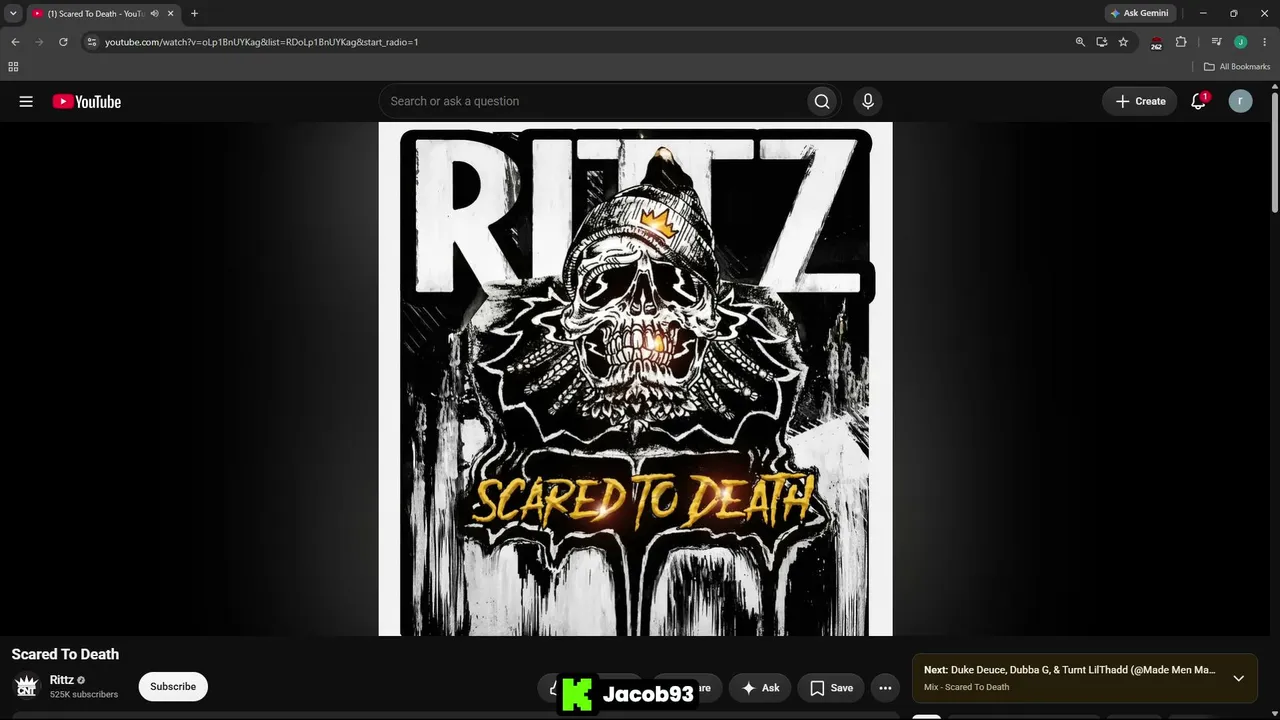The height and width of the screenshot is (720, 1280).
Task: View site information for youtube.com
Action: coord(92,42)
